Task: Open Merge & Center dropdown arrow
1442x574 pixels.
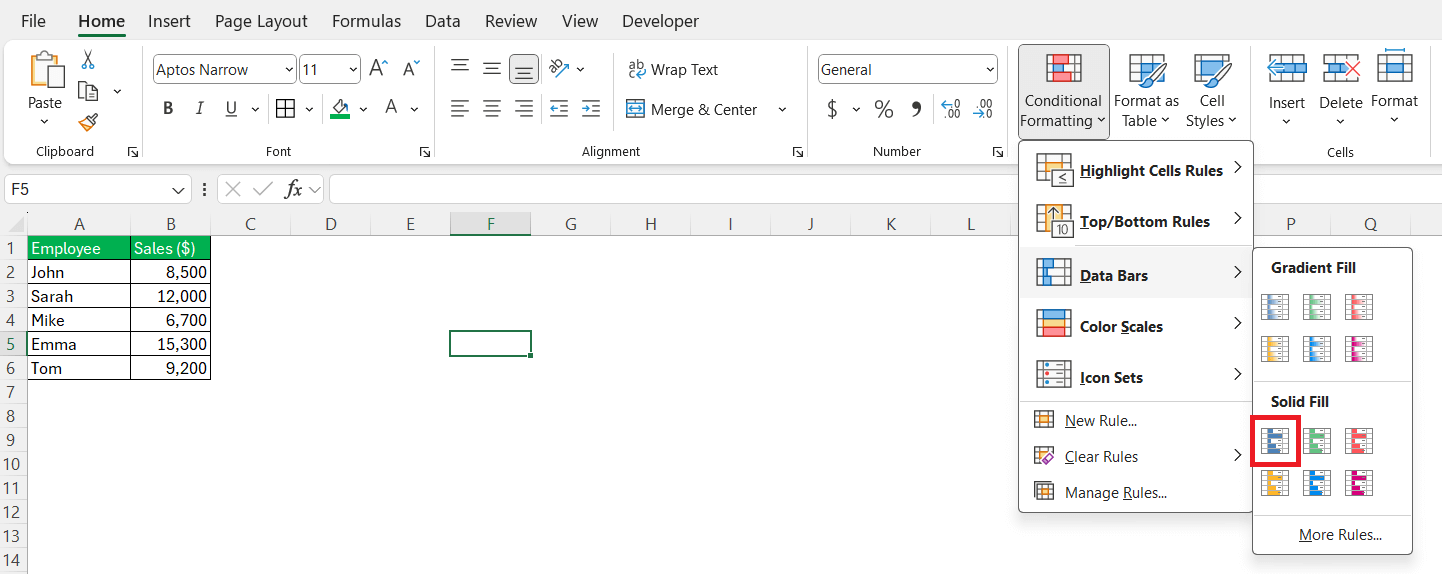Action: tap(782, 109)
